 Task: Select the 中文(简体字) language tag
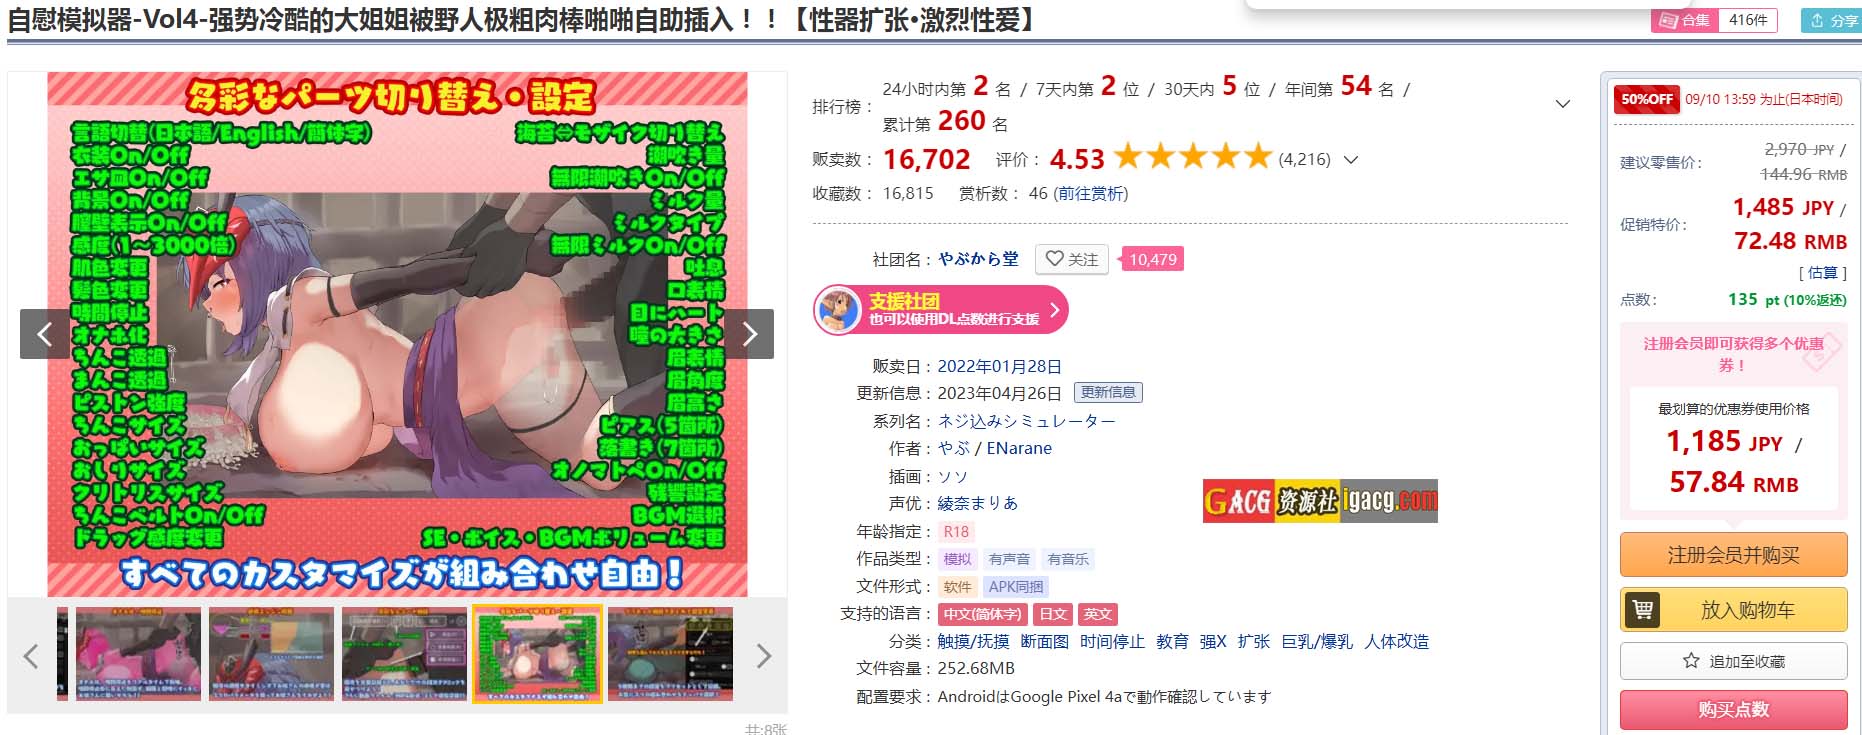pyautogui.click(x=982, y=614)
